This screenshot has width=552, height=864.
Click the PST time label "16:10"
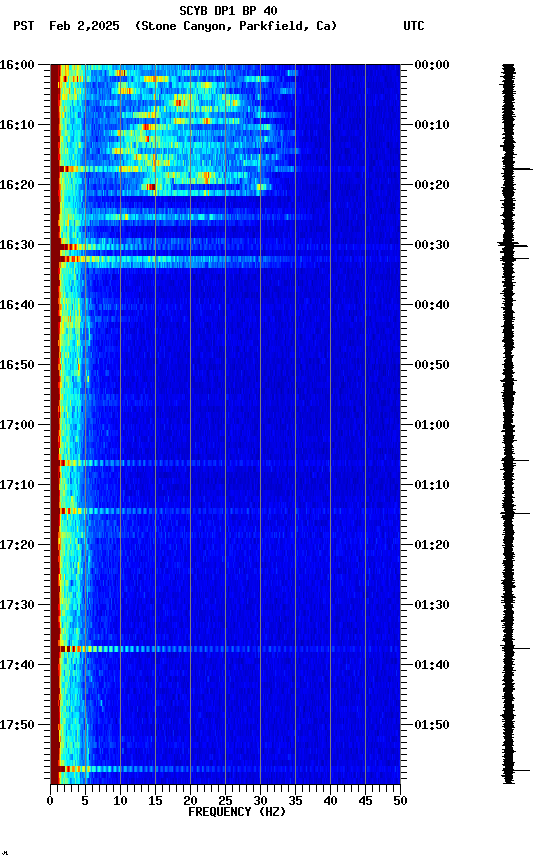pos(17,125)
